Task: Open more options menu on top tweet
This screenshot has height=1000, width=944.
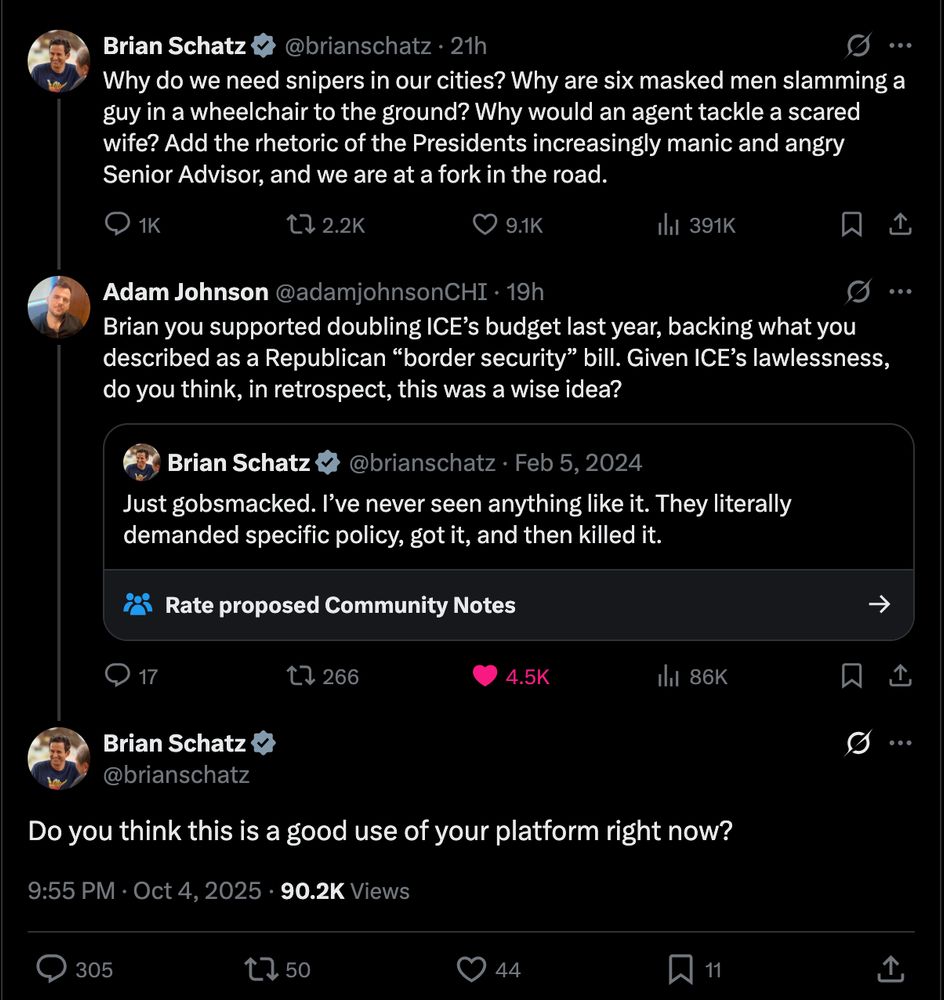Action: [900, 45]
